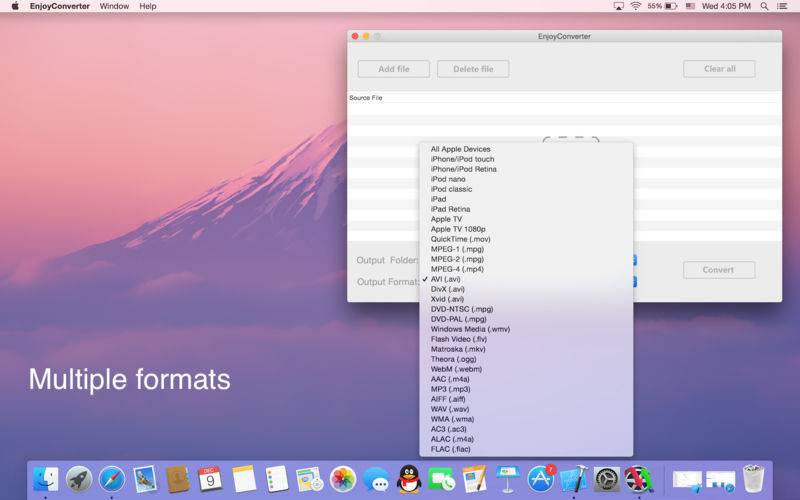
Task: Select AAC (.m4a) audio format
Action: point(526,379)
